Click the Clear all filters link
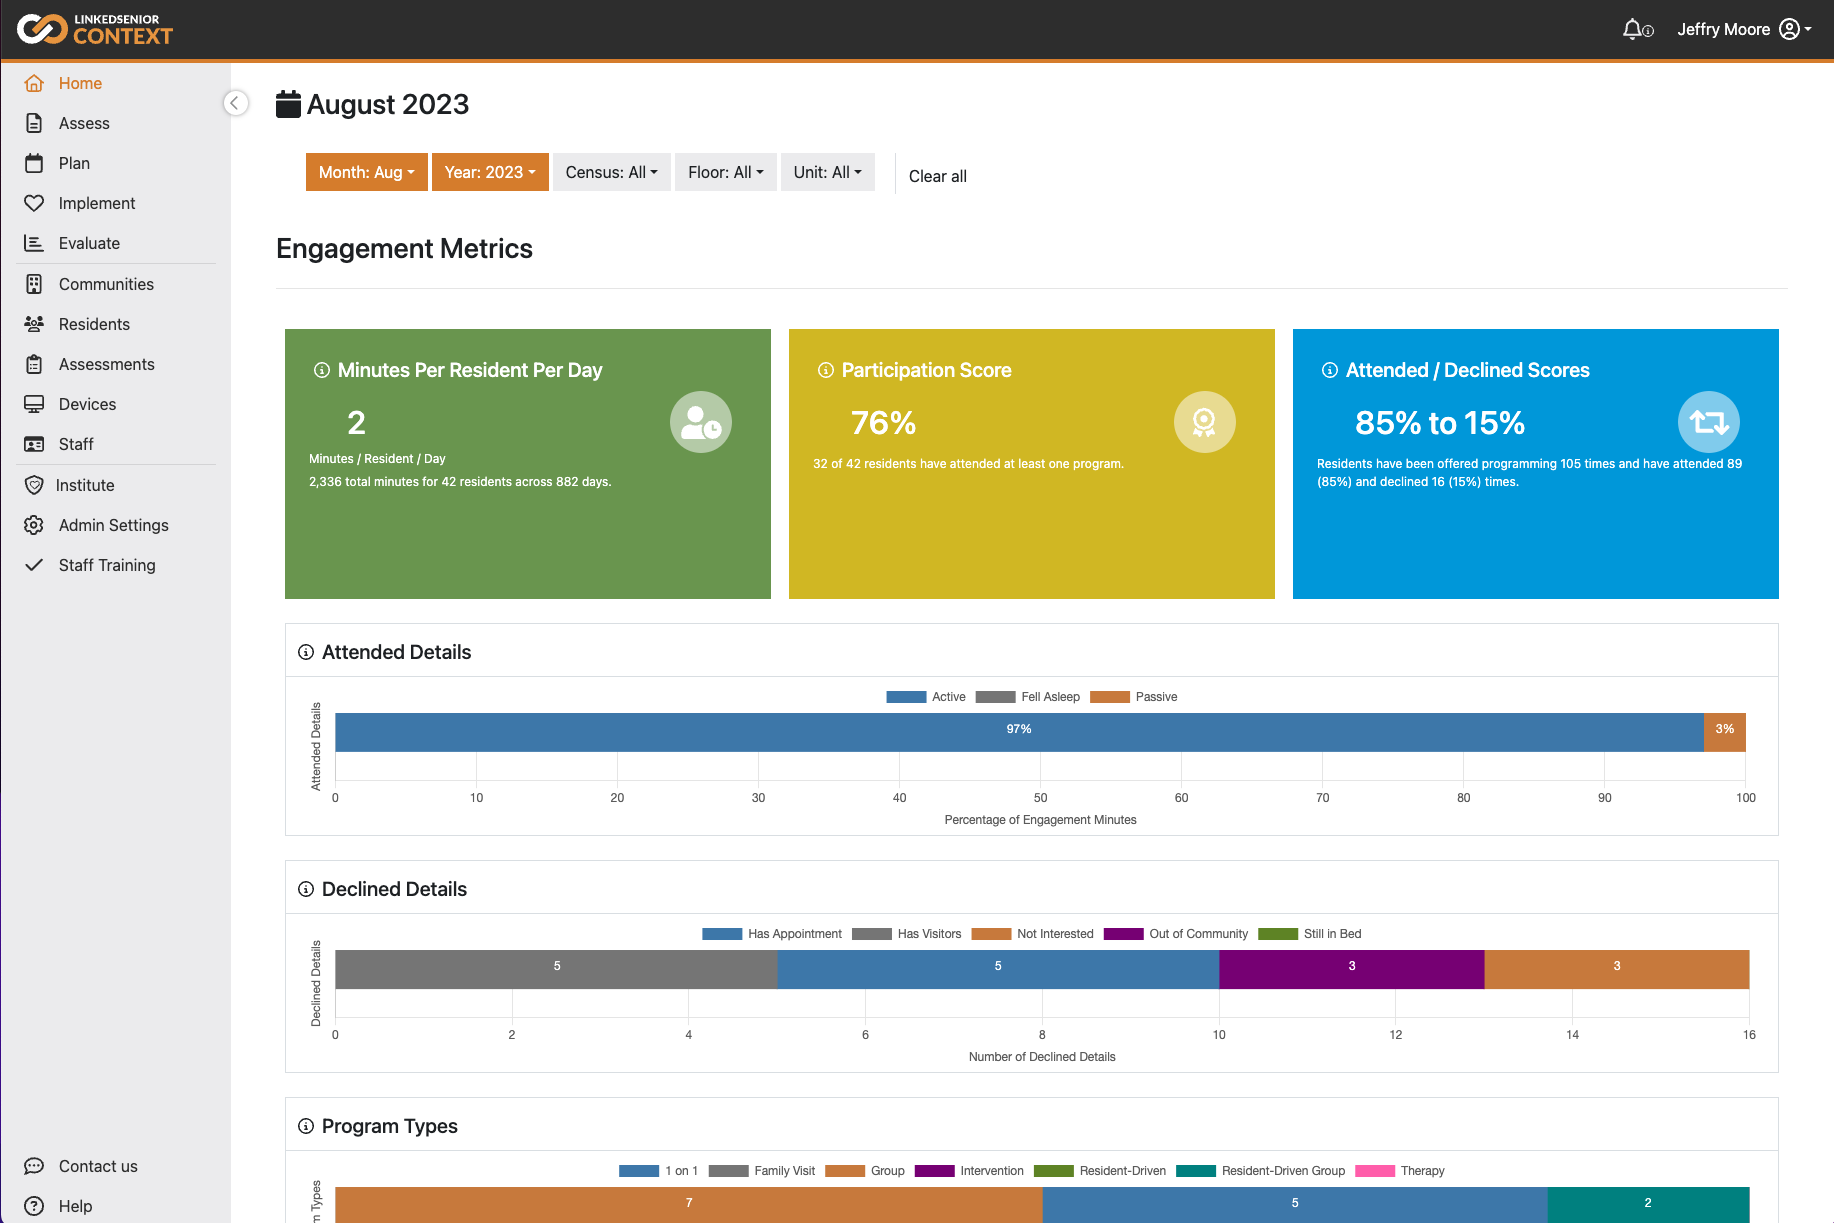Viewport: 1834px width, 1223px height. click(x=937, y=176)
